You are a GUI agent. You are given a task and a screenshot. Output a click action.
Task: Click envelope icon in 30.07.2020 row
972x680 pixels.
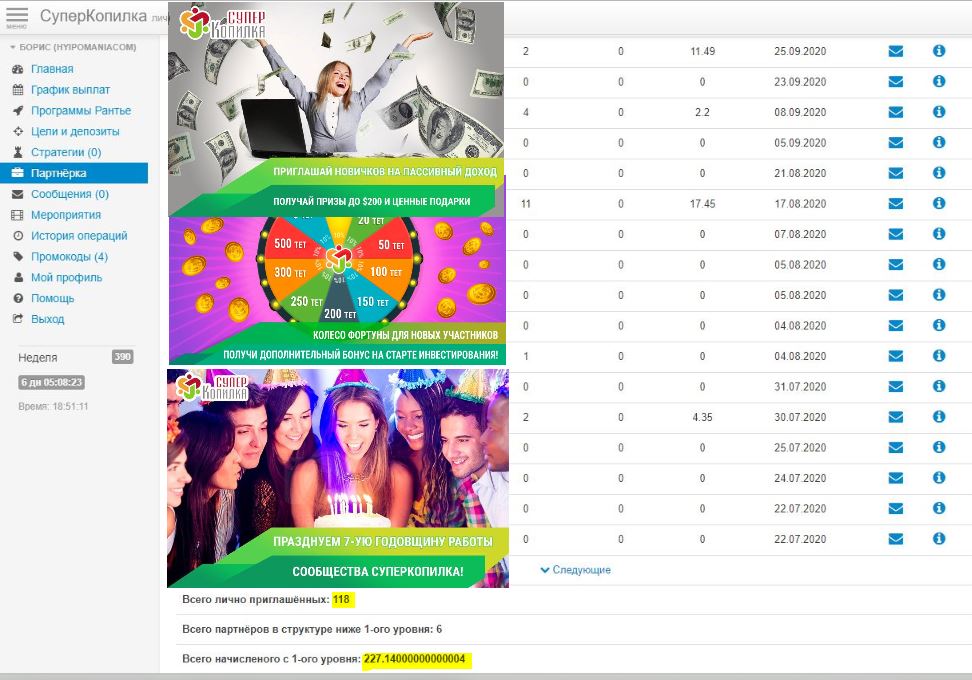[x=895, y=418]
